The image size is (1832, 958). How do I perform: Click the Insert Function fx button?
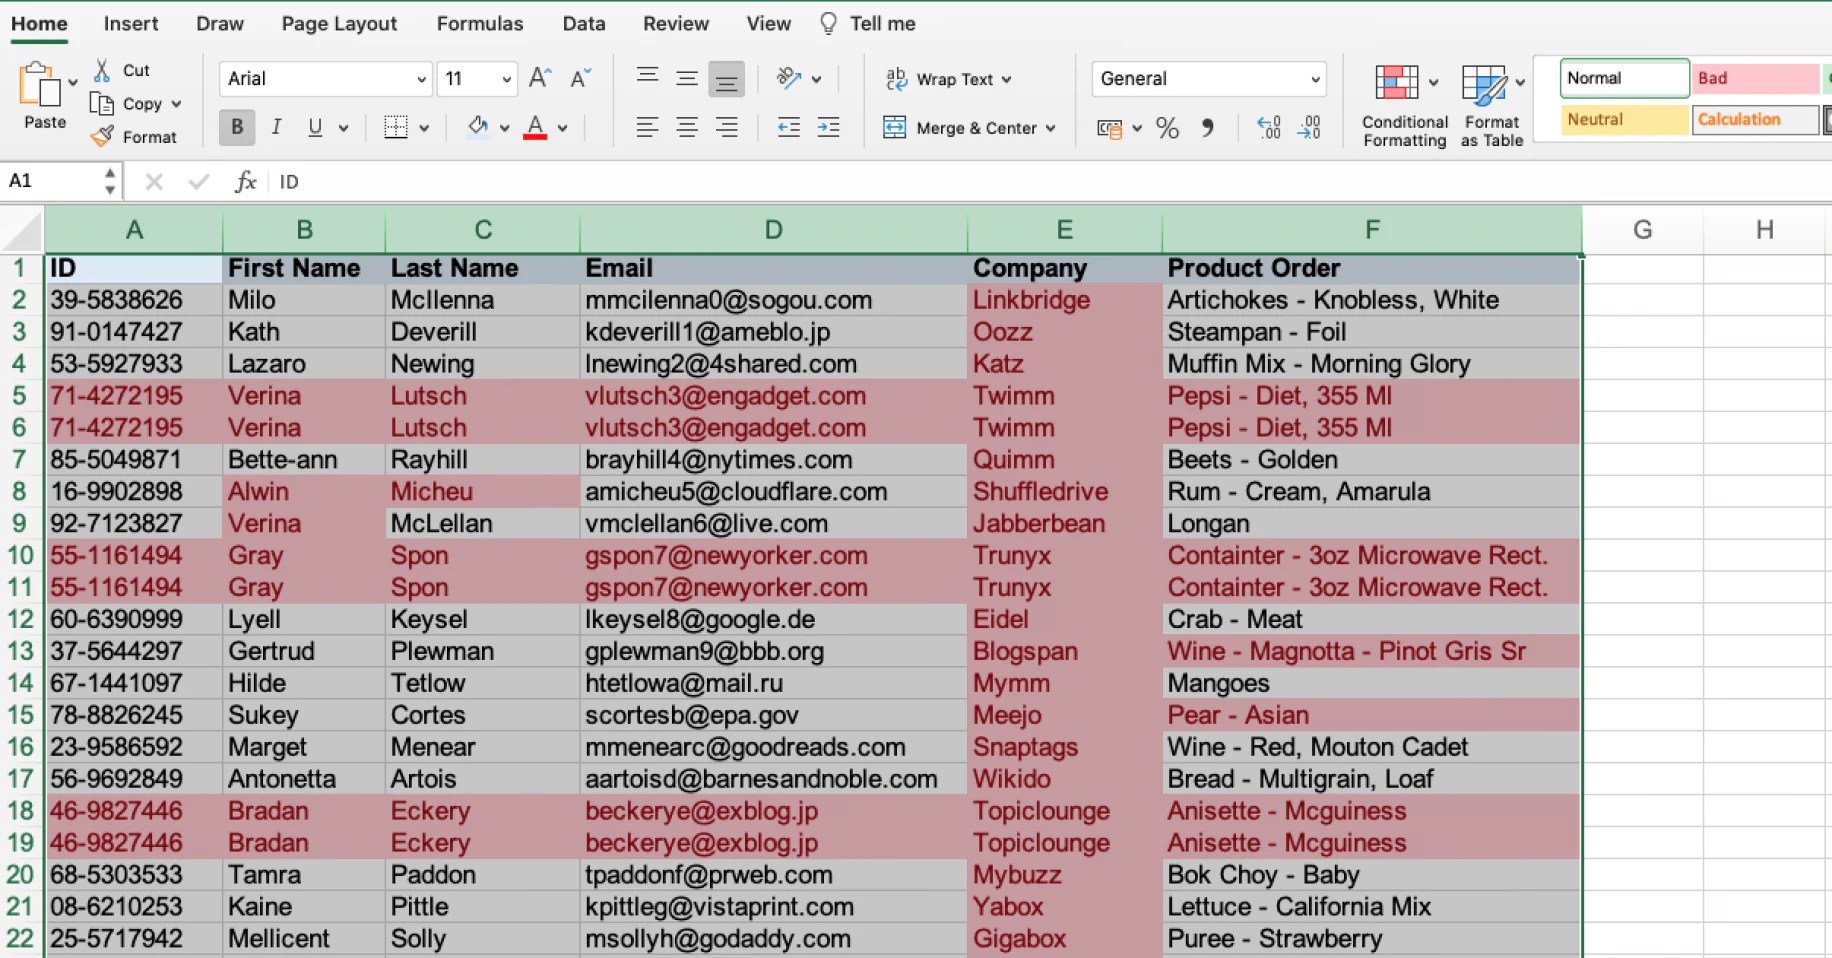(x=245, y=181)
